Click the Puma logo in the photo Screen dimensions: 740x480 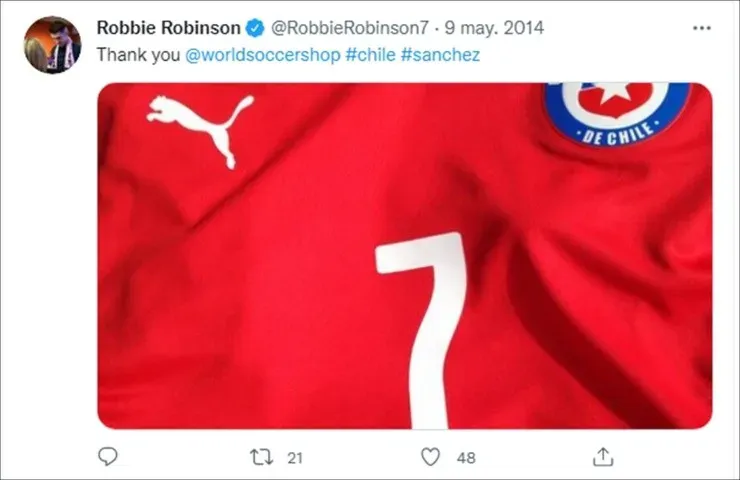click(x=200, y=129)
